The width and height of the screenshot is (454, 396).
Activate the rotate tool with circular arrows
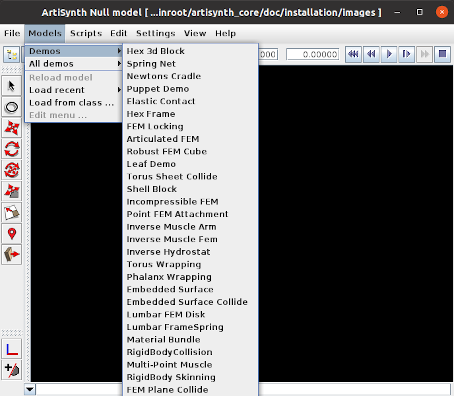click(x=12, y=149)
